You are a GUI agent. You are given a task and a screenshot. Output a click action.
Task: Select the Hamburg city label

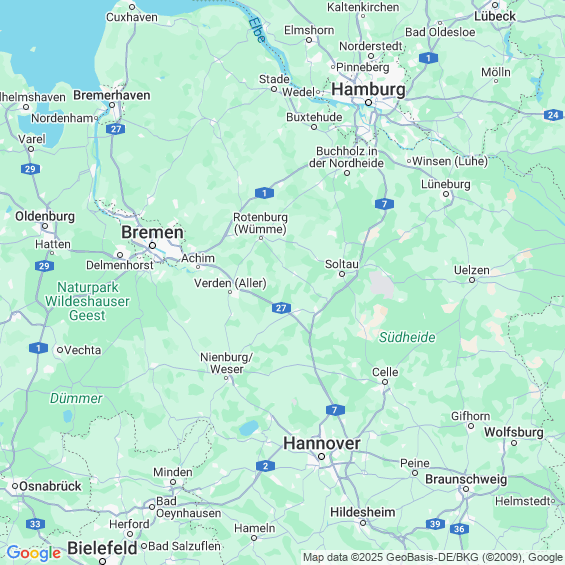click(368, 89)
